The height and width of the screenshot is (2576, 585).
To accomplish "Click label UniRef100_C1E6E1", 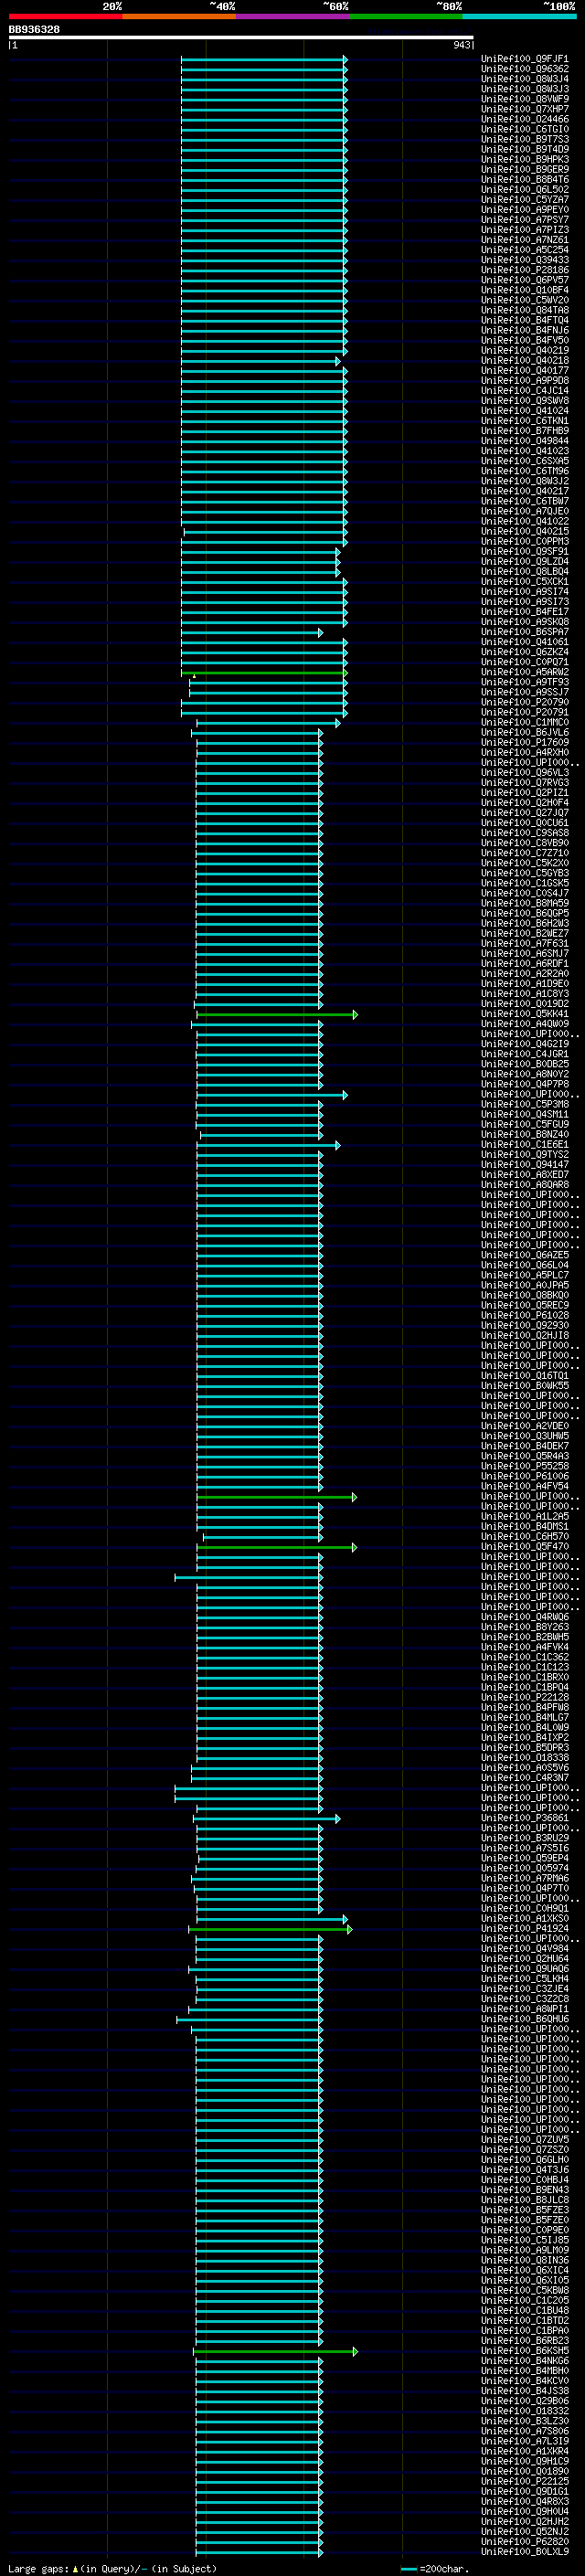I will [525, 1144].
